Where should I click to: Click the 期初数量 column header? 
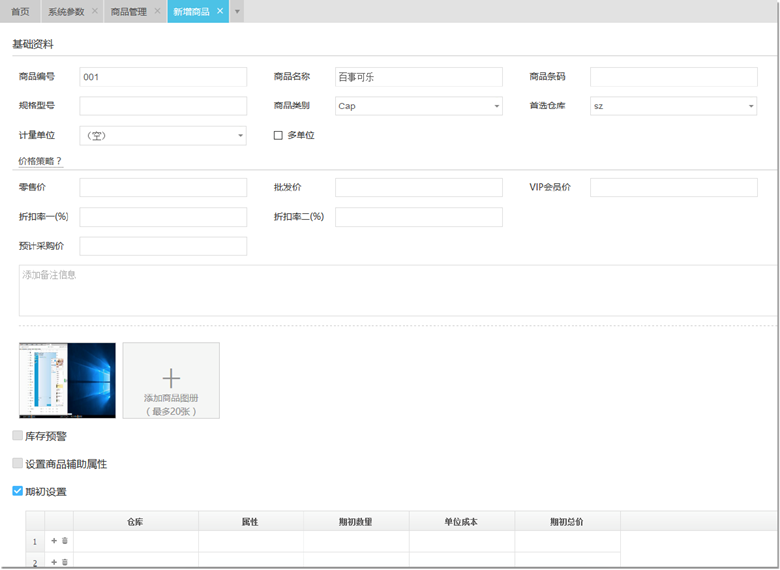[x=356, y=522]
